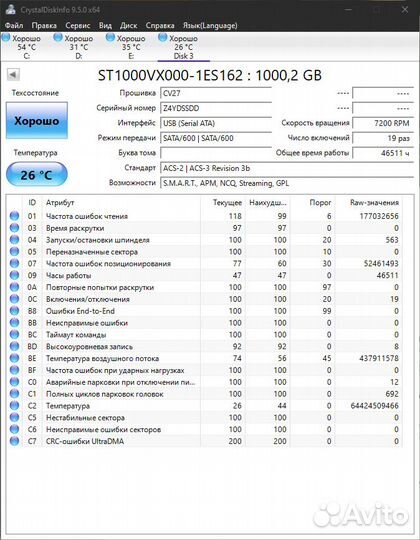Select the Частота ошибок чтения row text
This screenshot has width=420, height=540.
tap(87, 216)
